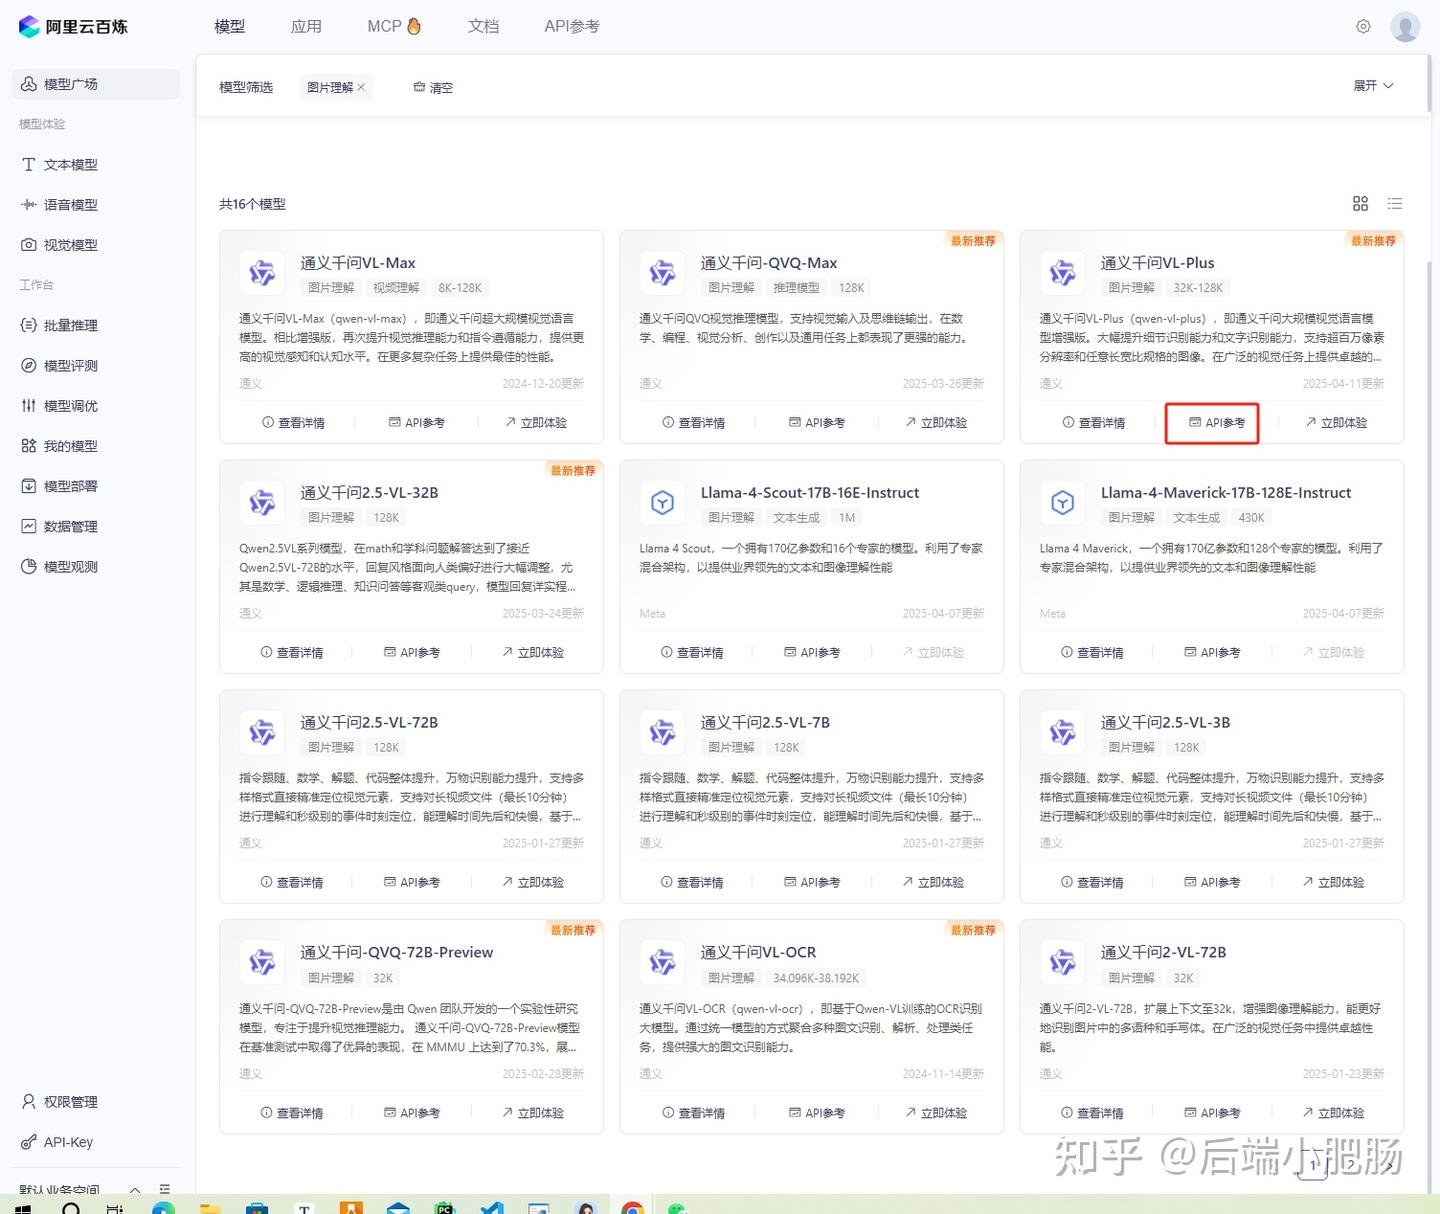Switch to list view layout icon
Viewport: 1440px width, 1214px height.
[x=1395, y=204]
